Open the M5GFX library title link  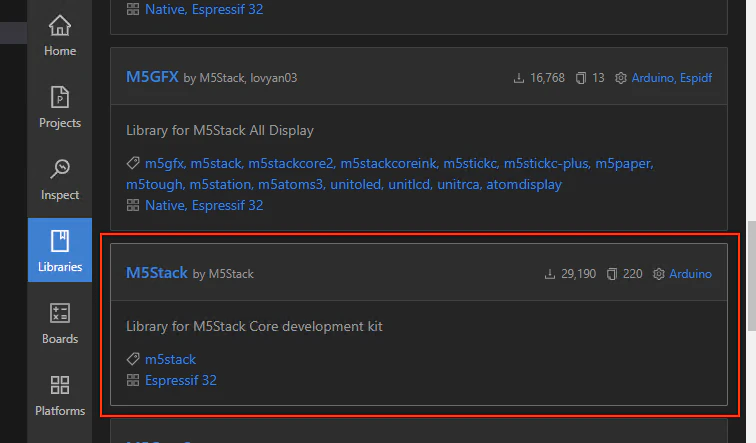tap(152, 77)
